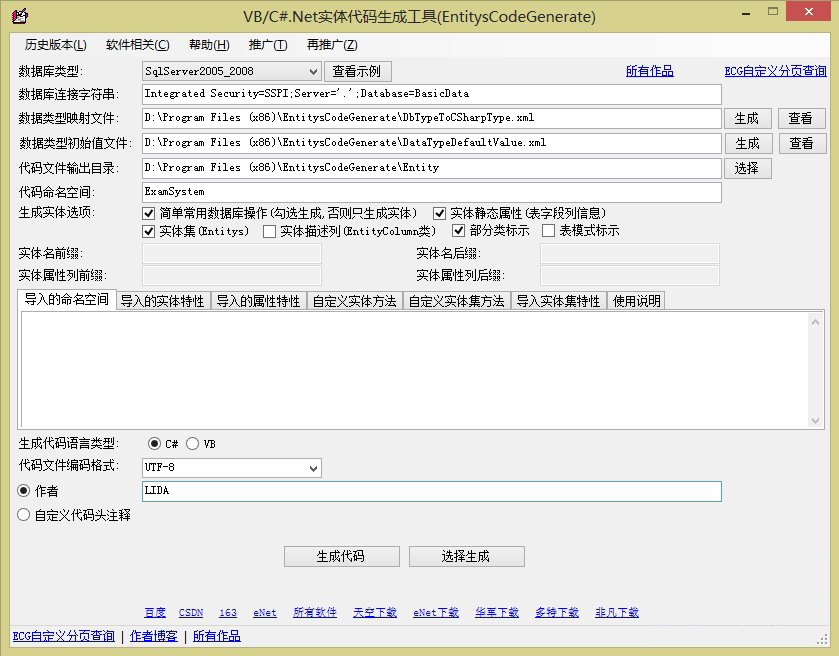Open the ECG自定义分页查询 link at top right
Screen dimensions: 839x656
(775, 71)
